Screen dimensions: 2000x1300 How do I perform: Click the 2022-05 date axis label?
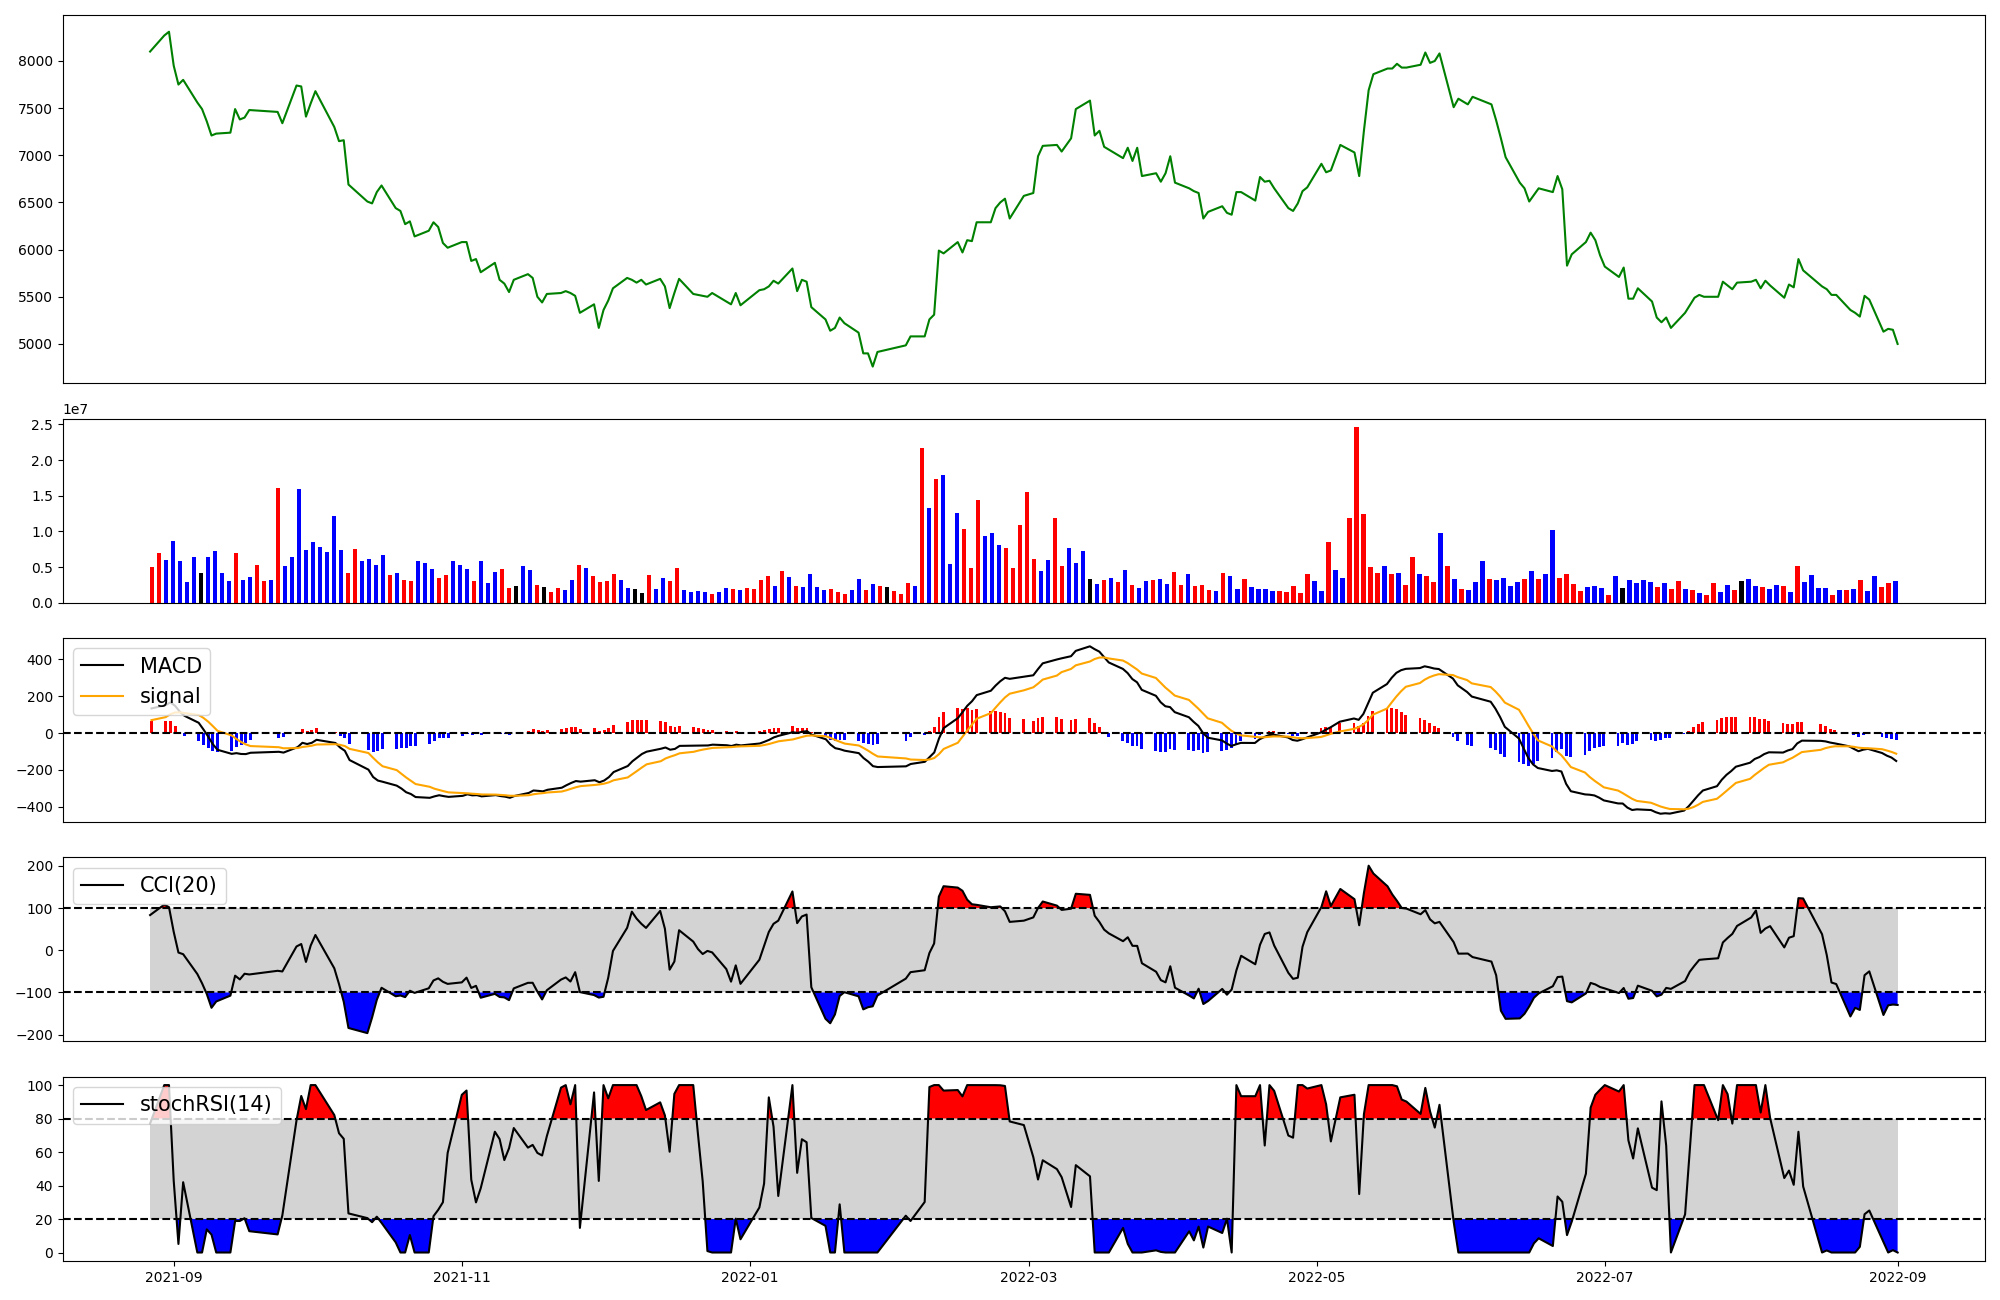pos(1316,1277)
